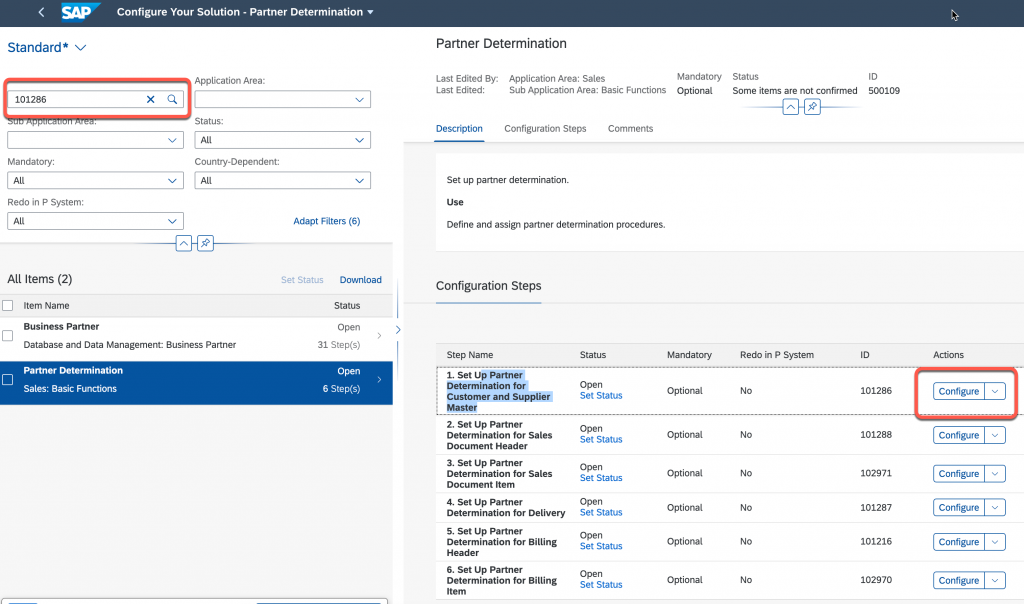1024x604 pixels.
Task: Switch to the Comments tab
Action: [630, 129]
